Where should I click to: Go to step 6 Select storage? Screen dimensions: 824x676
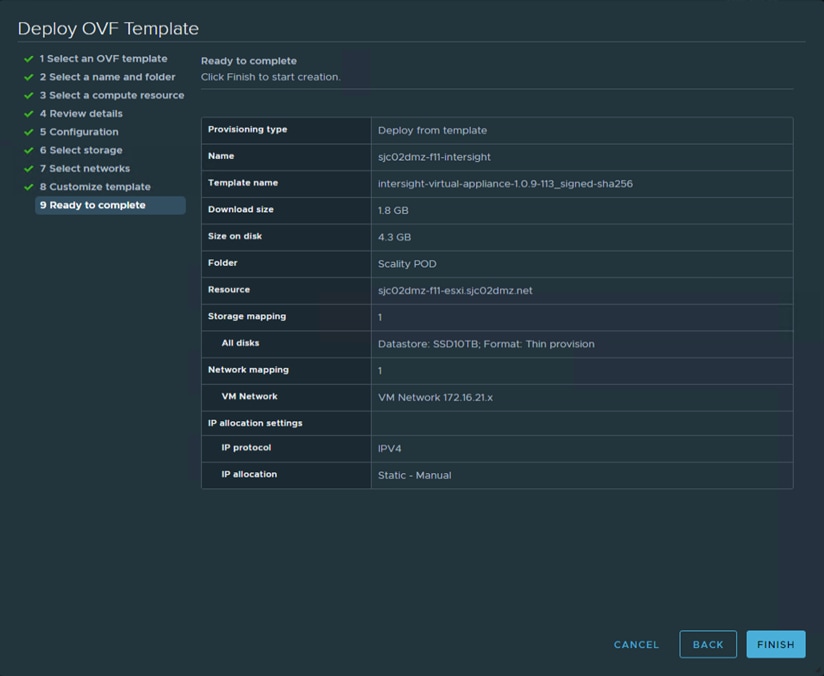click(x=81, y=150)
